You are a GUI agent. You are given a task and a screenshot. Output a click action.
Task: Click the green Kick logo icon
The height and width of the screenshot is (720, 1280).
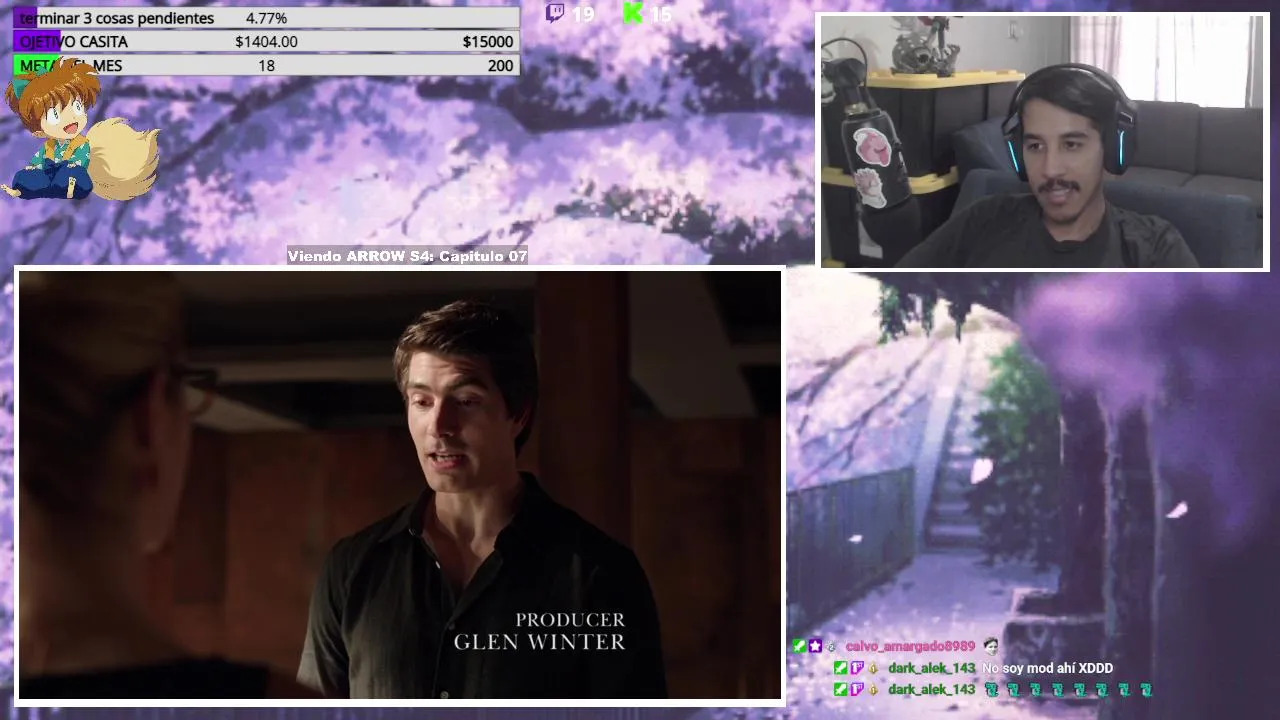[x=632, y=13]
